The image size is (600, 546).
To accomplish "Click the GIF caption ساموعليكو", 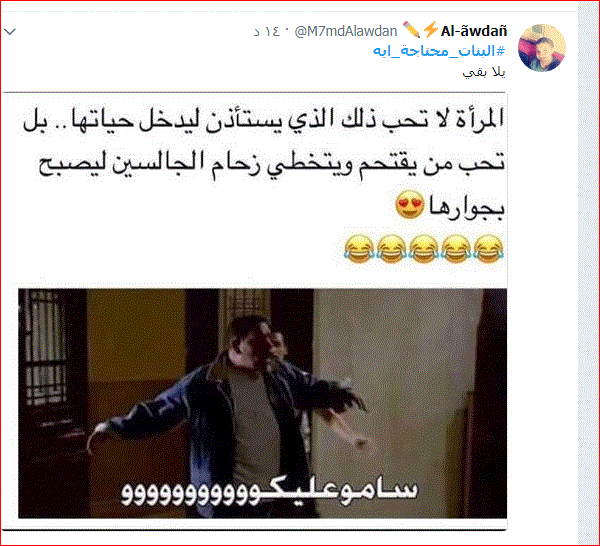I will point(270,492).
